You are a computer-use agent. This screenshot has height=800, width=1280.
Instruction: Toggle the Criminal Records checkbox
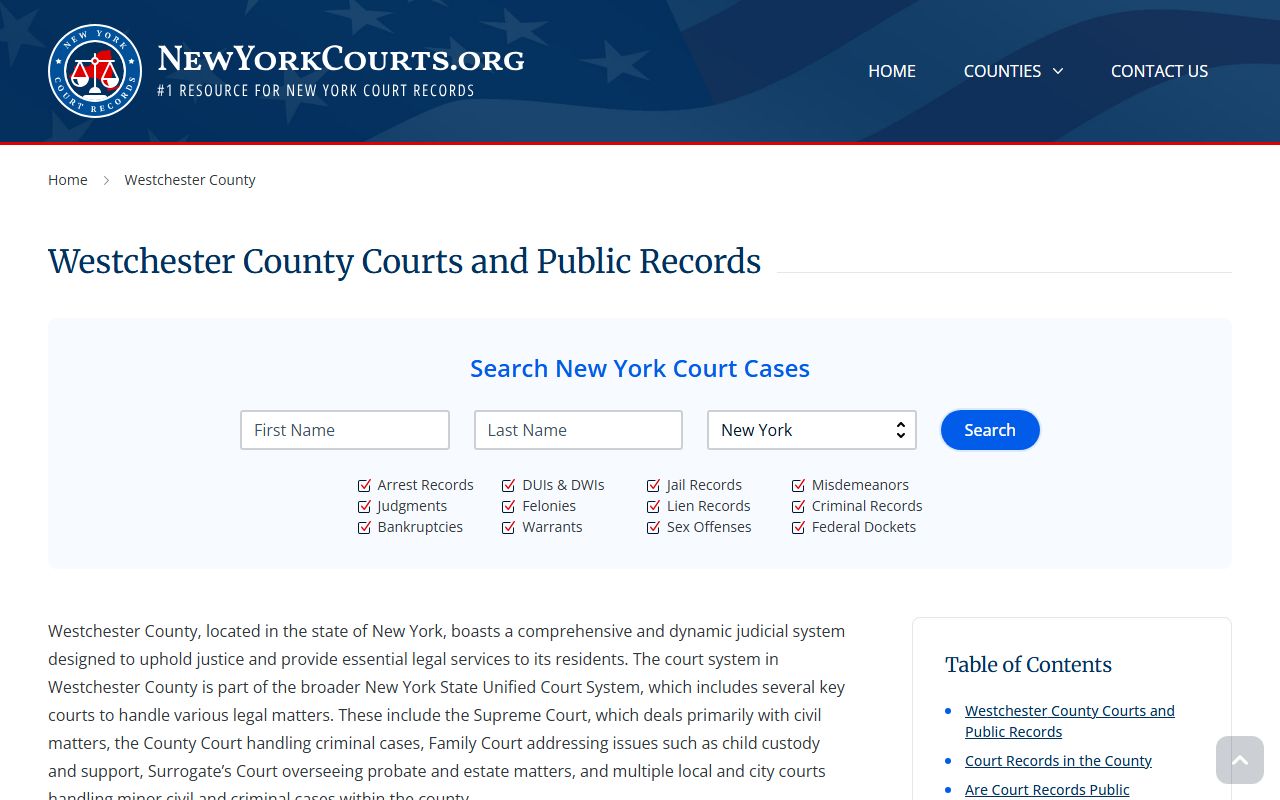tap(799, 506)
